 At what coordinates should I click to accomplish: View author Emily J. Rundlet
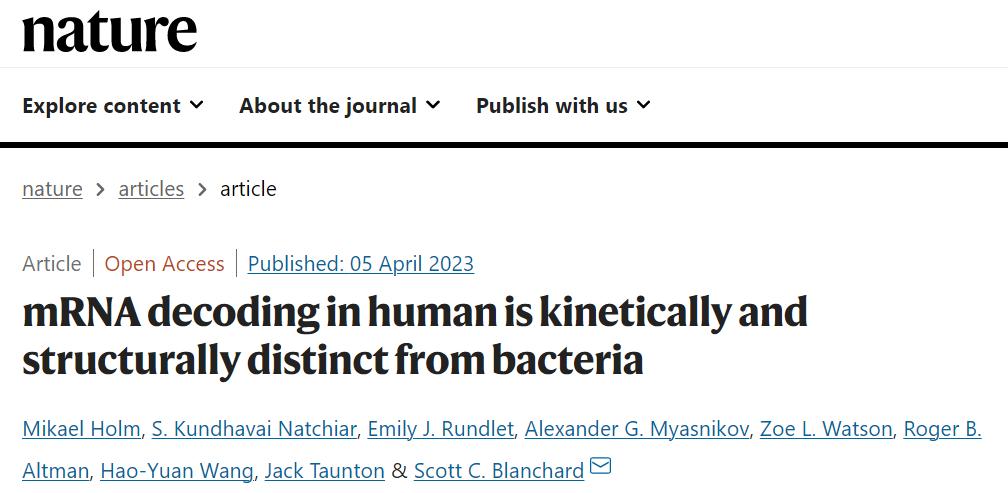tap(440, 429)
